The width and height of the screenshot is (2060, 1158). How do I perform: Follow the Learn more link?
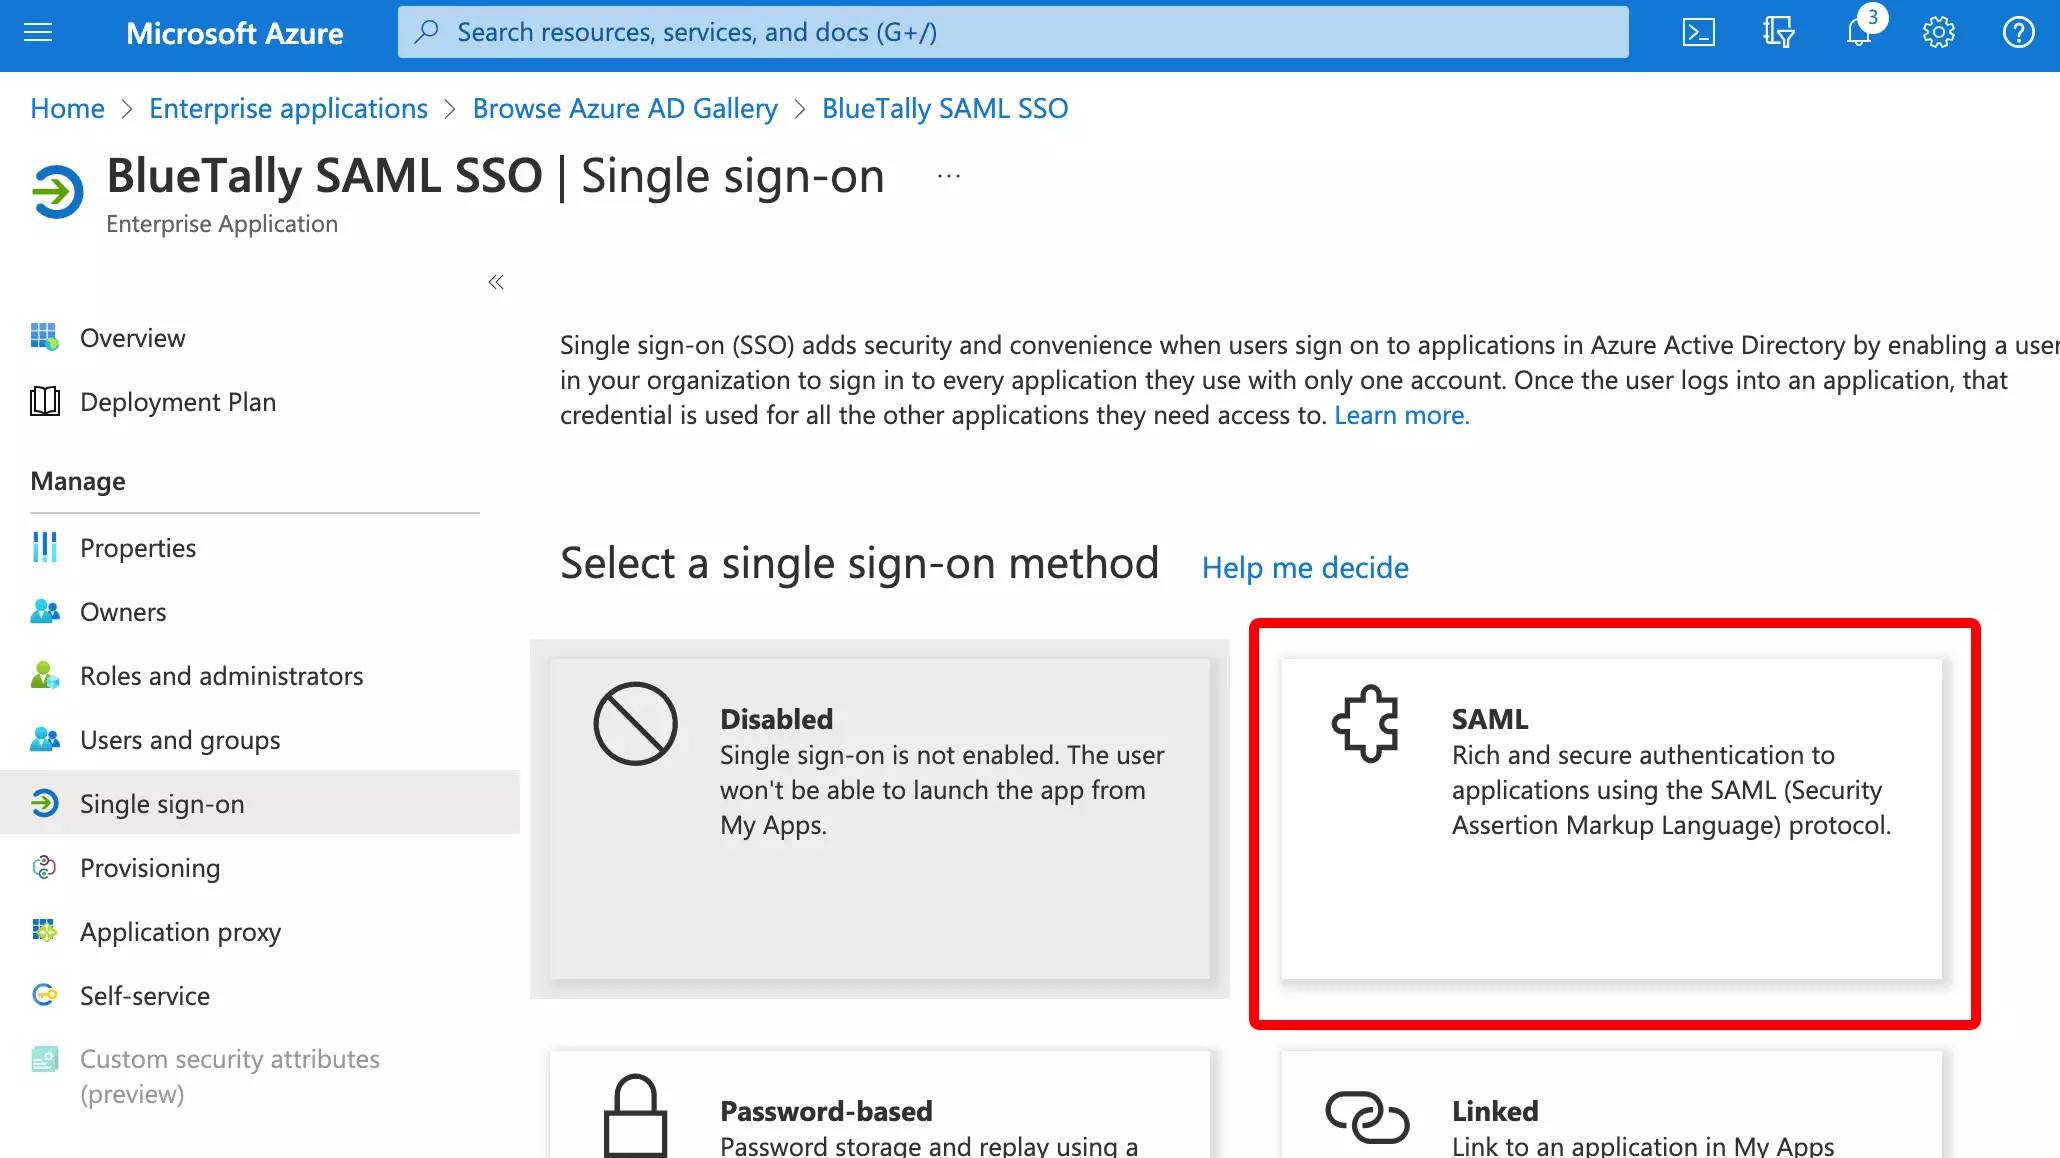[x=1402, y=415]
